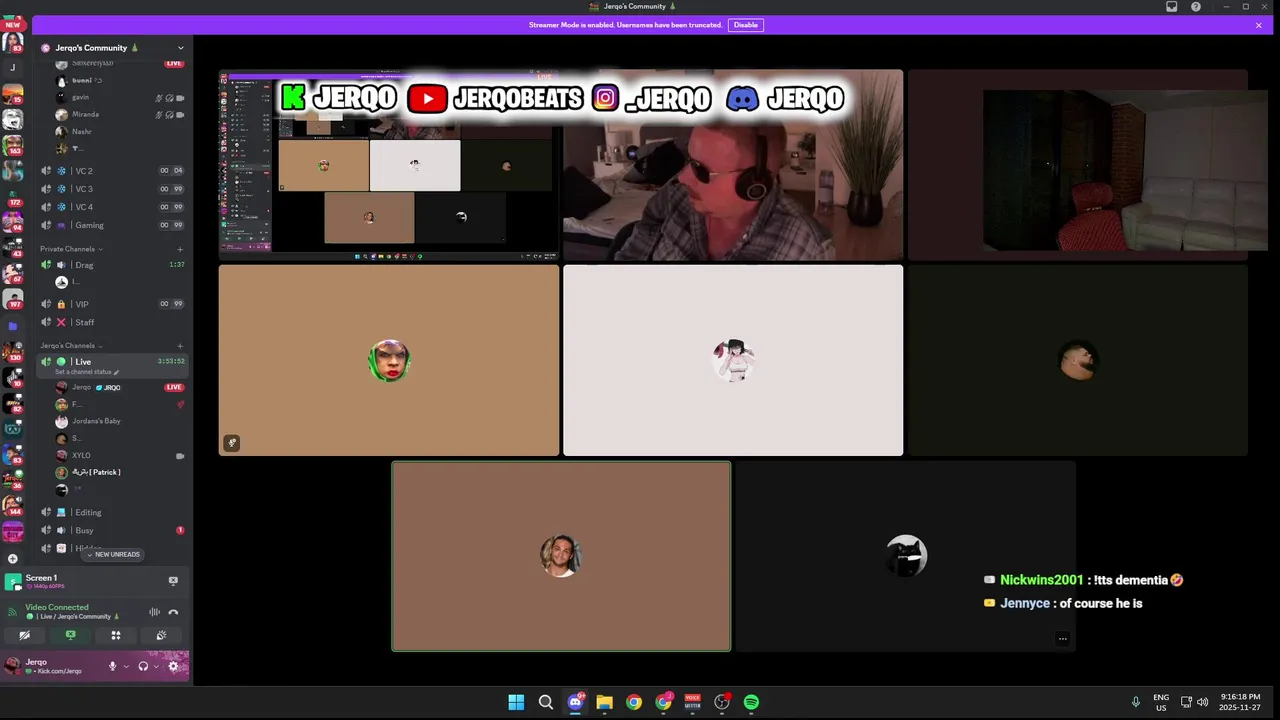Edit the Live channel status
Image resolution: width=1280 pixels, height=720 pixels.
87,372
